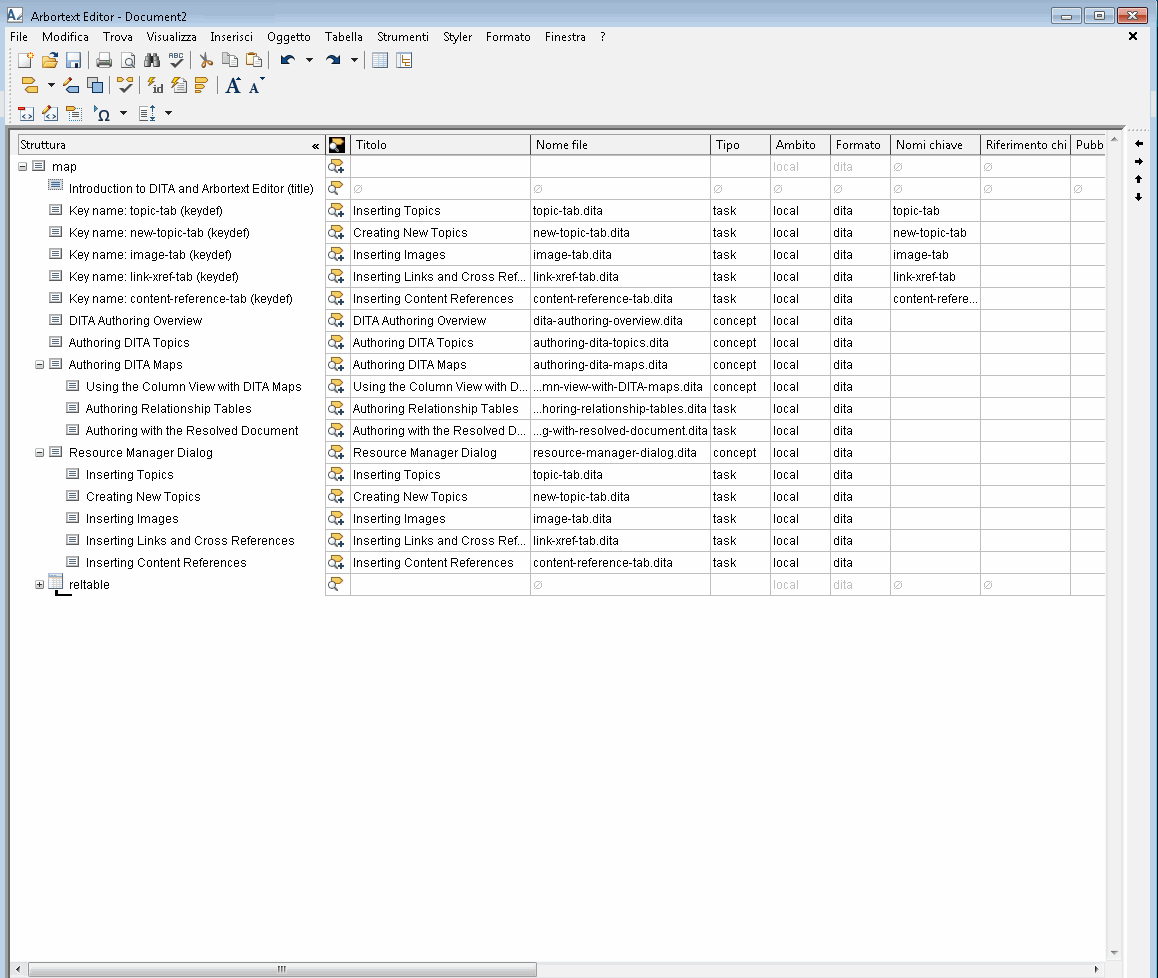Open the Modifica menu
This screenshot has height=978, width=1158.
[65, 37]
